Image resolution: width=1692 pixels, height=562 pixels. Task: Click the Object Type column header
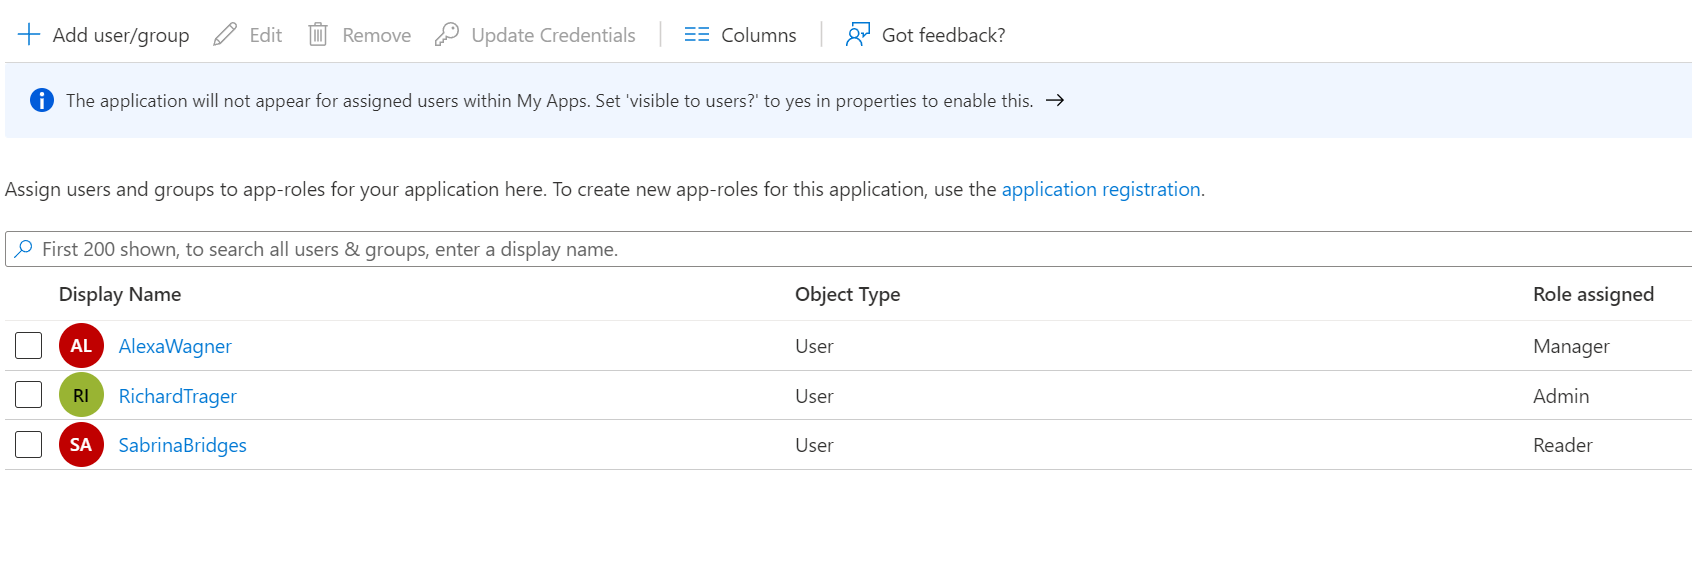847,294
